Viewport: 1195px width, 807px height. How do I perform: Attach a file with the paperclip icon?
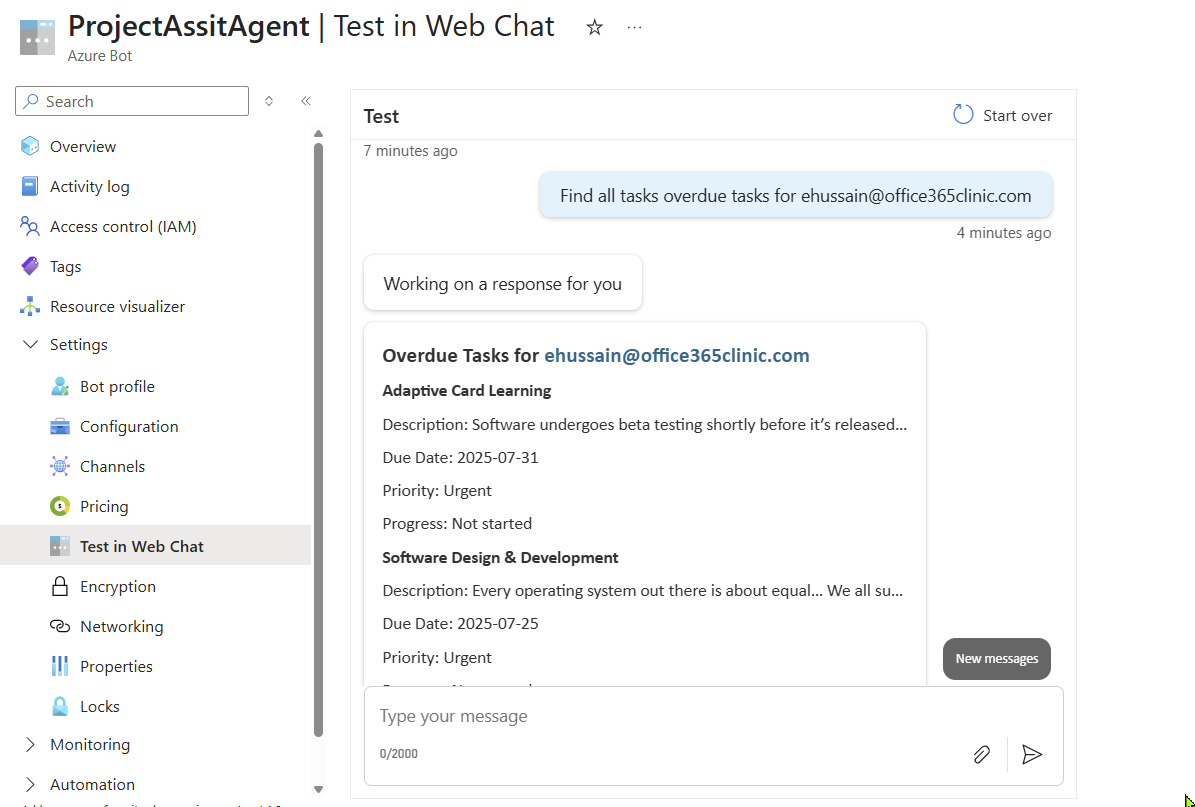click(982, 754)
